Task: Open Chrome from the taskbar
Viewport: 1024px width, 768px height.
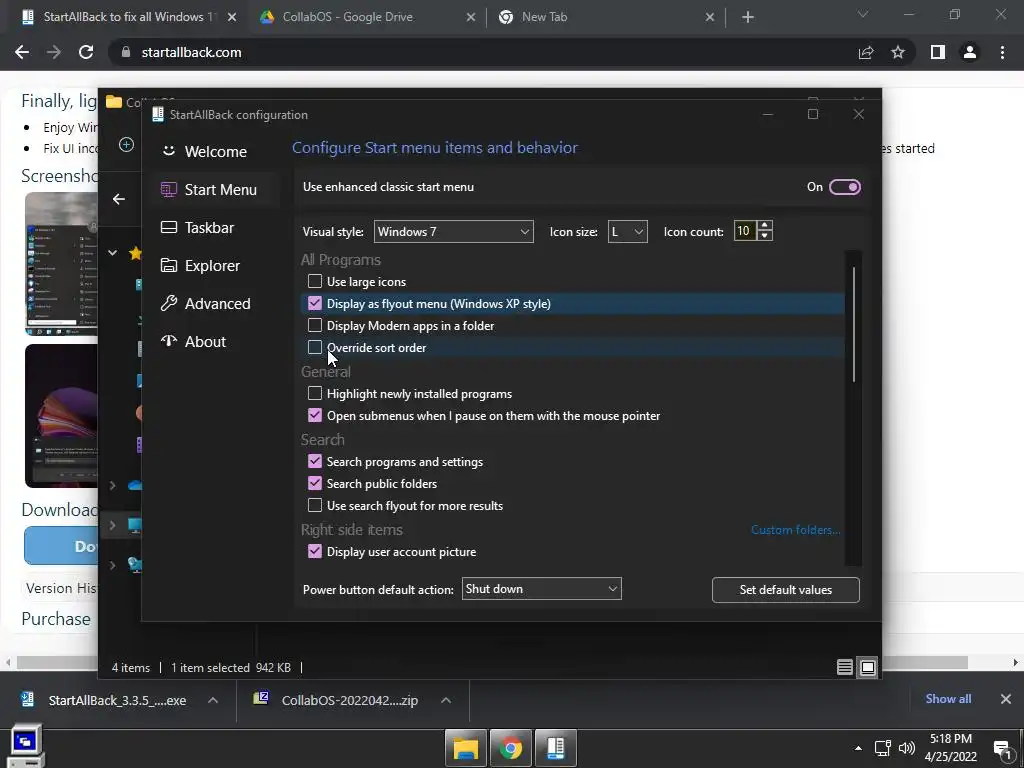Action: (x=511, y=748)
